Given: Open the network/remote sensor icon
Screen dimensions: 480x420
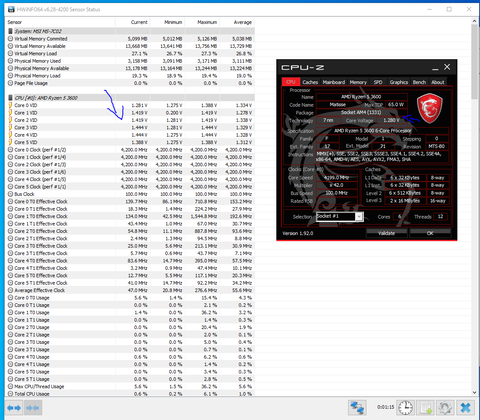Looking at the screenshot, I should [x=357, y=407].
